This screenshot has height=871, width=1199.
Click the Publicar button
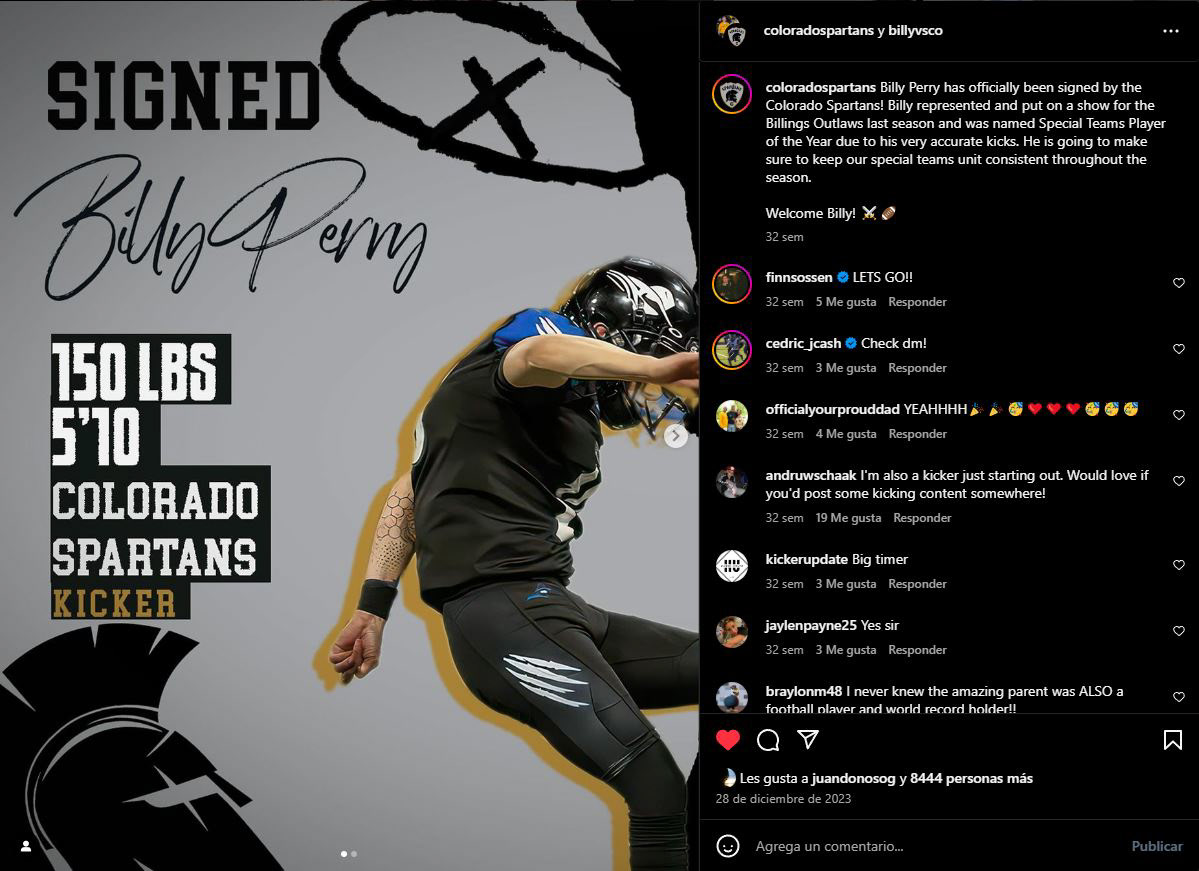(1156, 846)
